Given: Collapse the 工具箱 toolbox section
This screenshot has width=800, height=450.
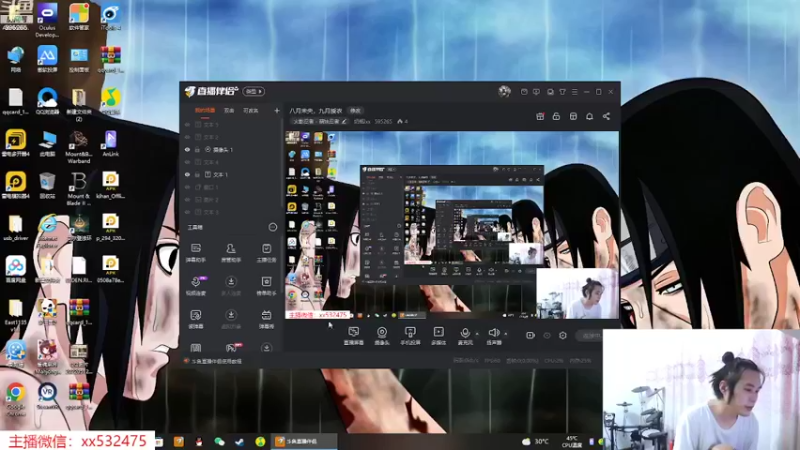Looking at the screenshot, I should 272,227.
